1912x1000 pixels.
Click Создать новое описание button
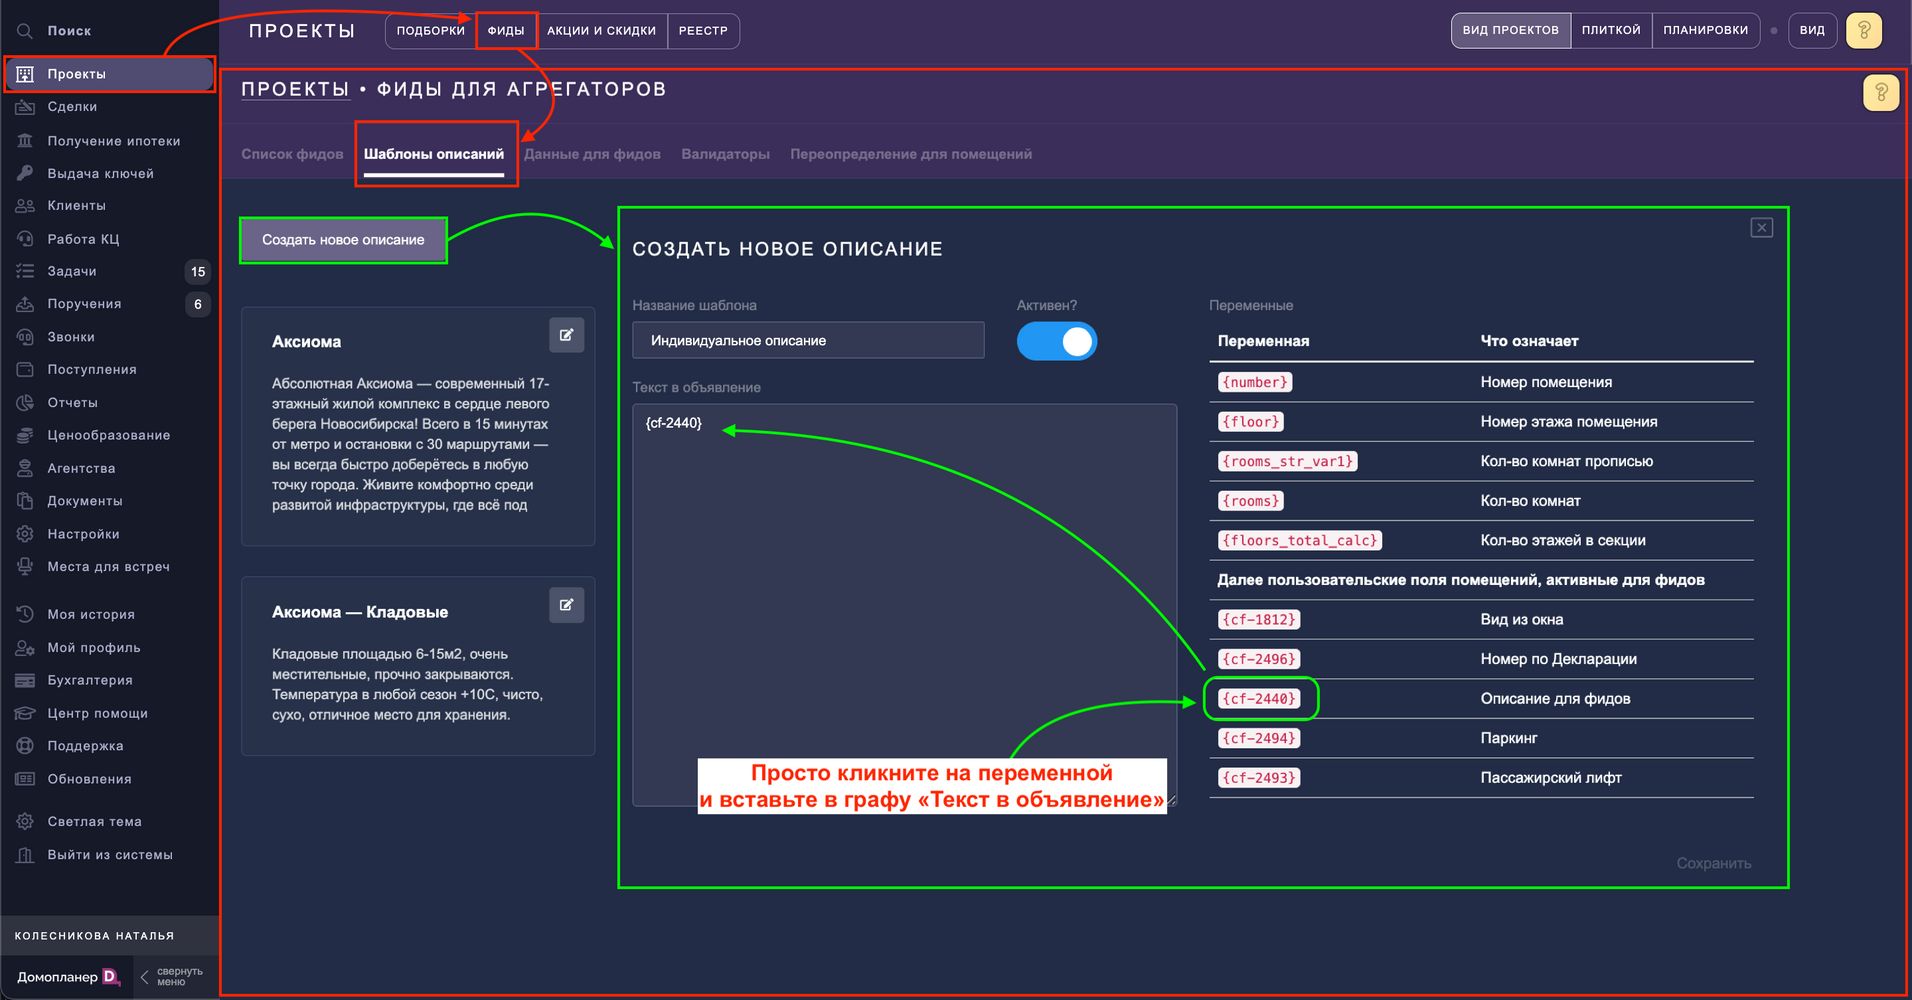[x=343, y=240]
